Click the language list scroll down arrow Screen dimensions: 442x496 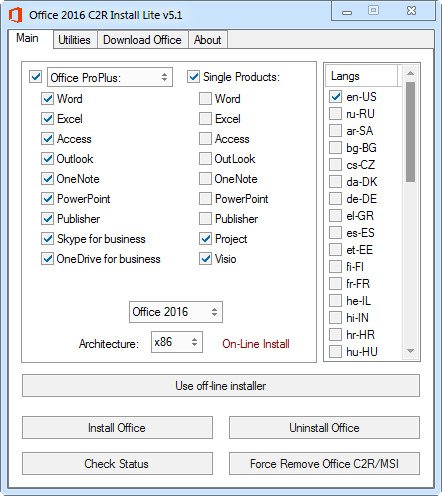[x=411, y=351]
